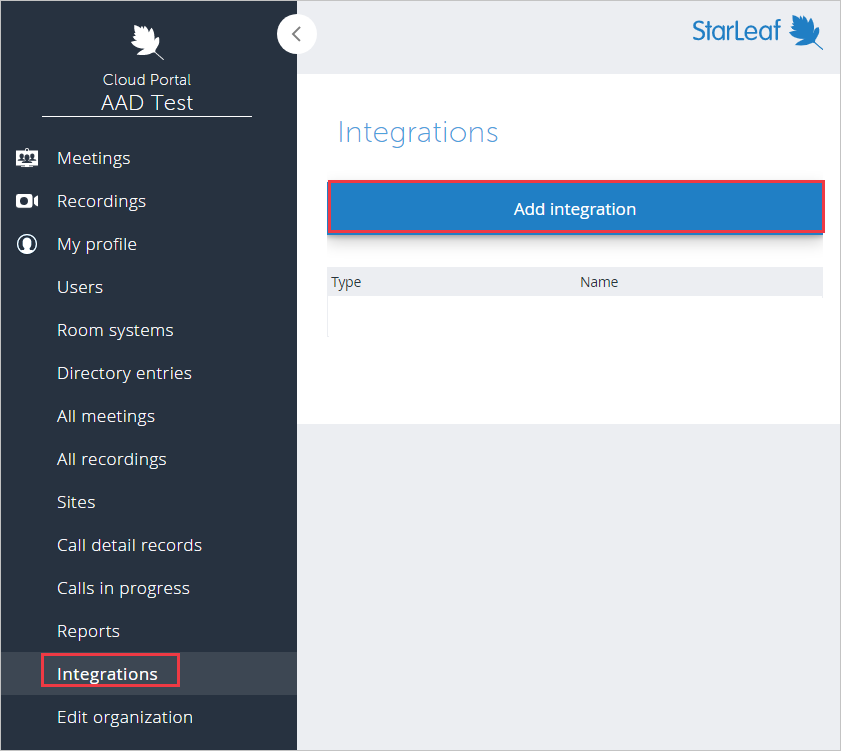Image resolution: width=841 pixels, height=751 pixels.
Task: Click the Cloud Portal leaf emblem
Action: coord(147,42)
